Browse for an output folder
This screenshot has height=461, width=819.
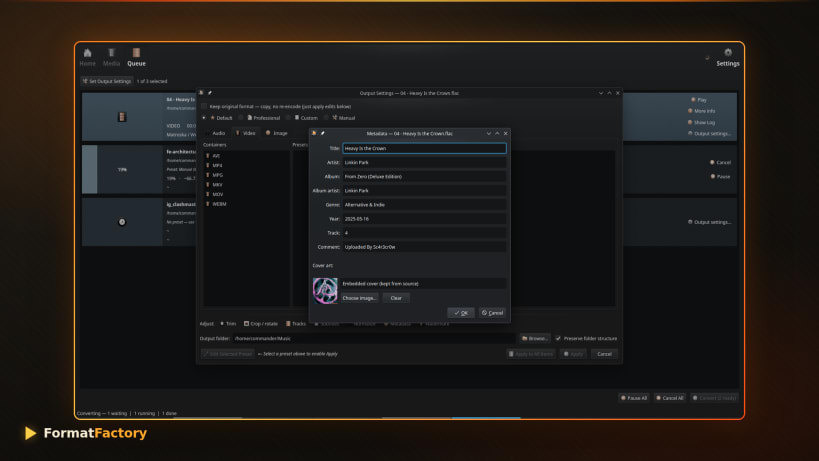(x=535, y=338)
